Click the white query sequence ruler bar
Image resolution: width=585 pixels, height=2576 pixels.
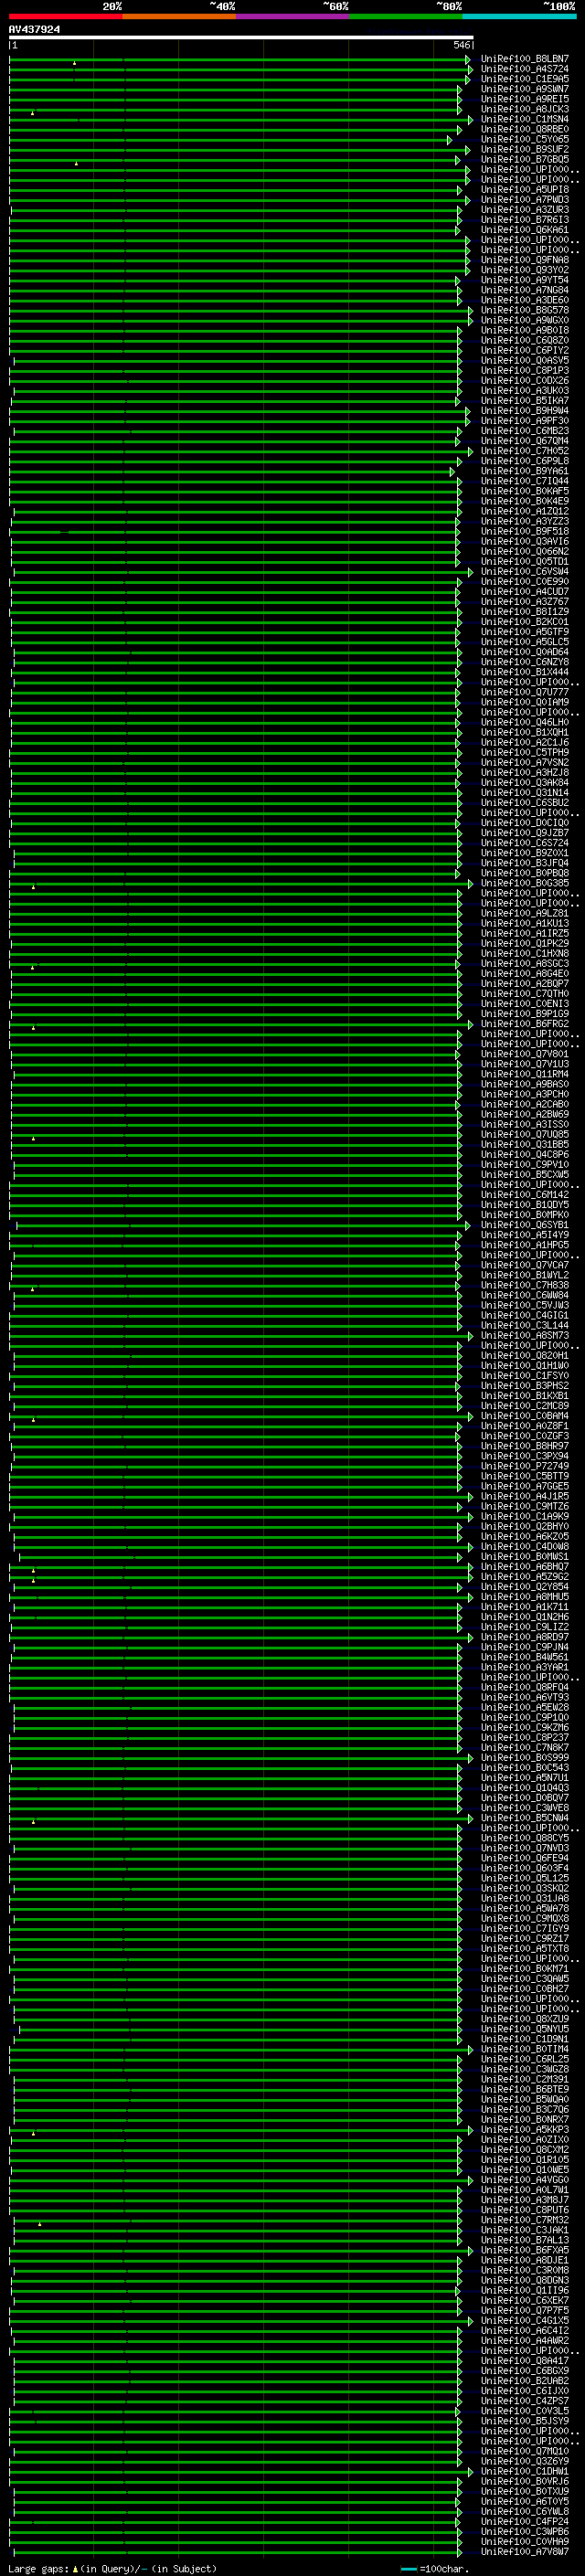pos(241,38)
